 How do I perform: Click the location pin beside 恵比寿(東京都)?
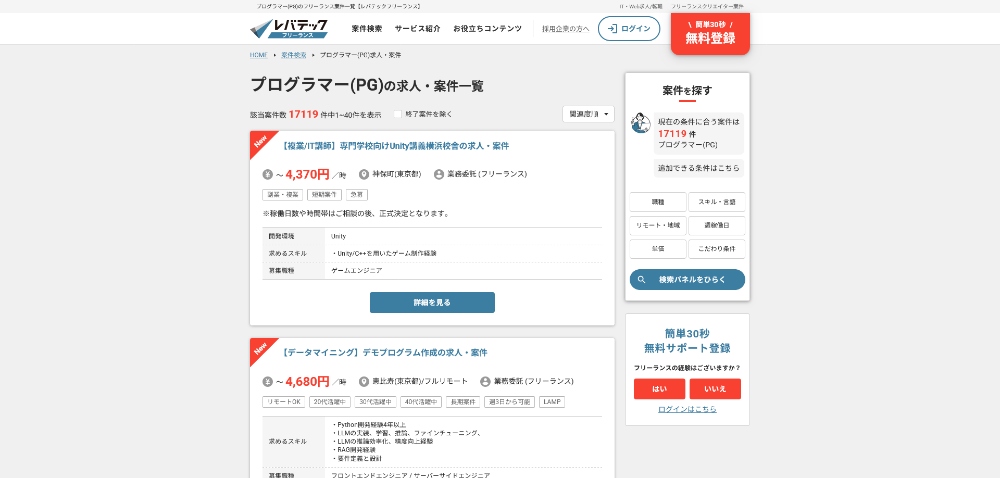tap(364, 382)
